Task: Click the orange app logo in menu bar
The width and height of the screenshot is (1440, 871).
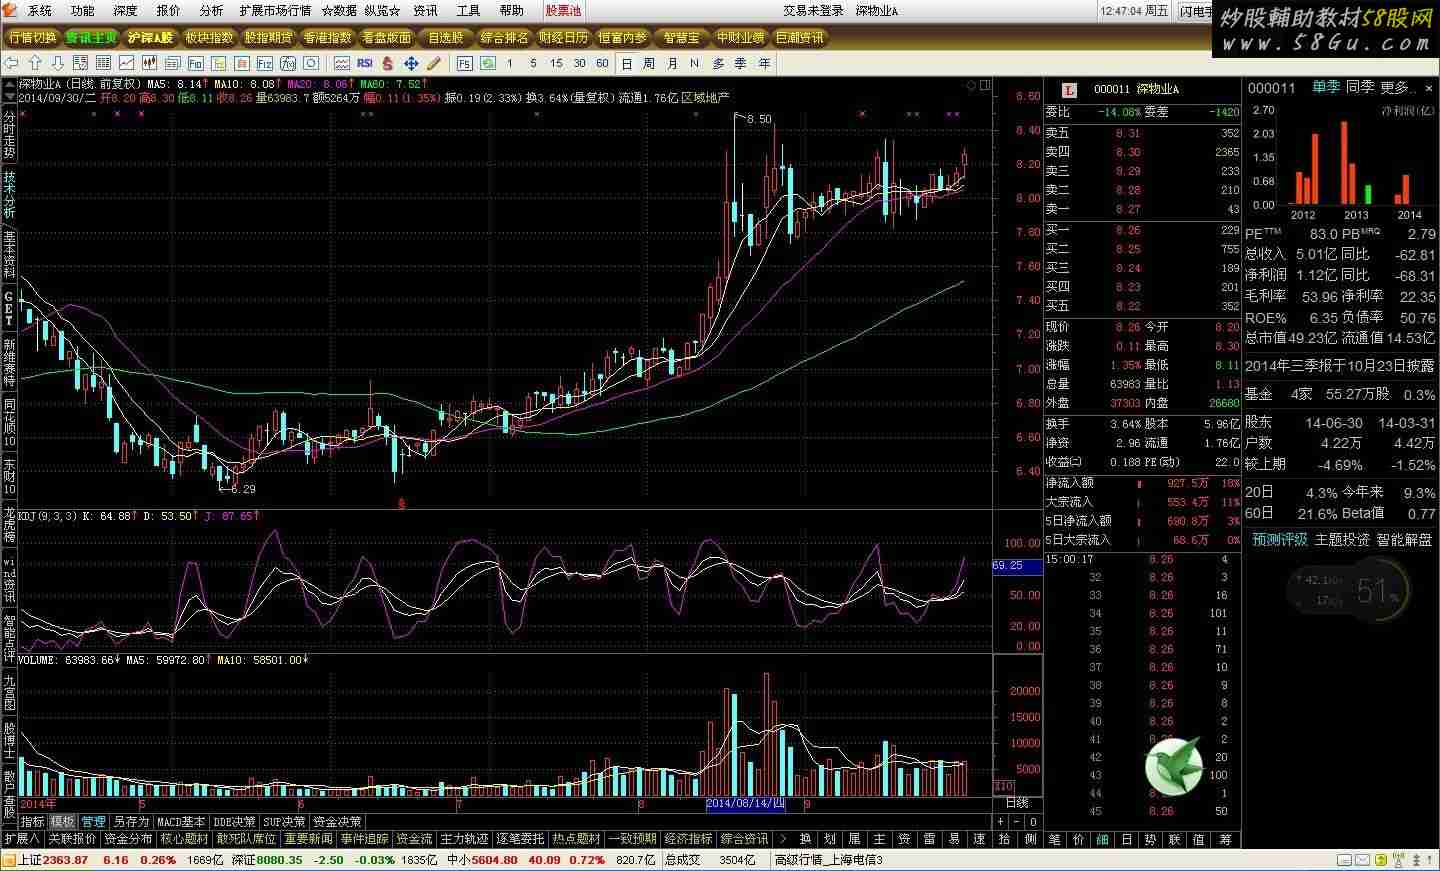Action: tap(11, 11)
